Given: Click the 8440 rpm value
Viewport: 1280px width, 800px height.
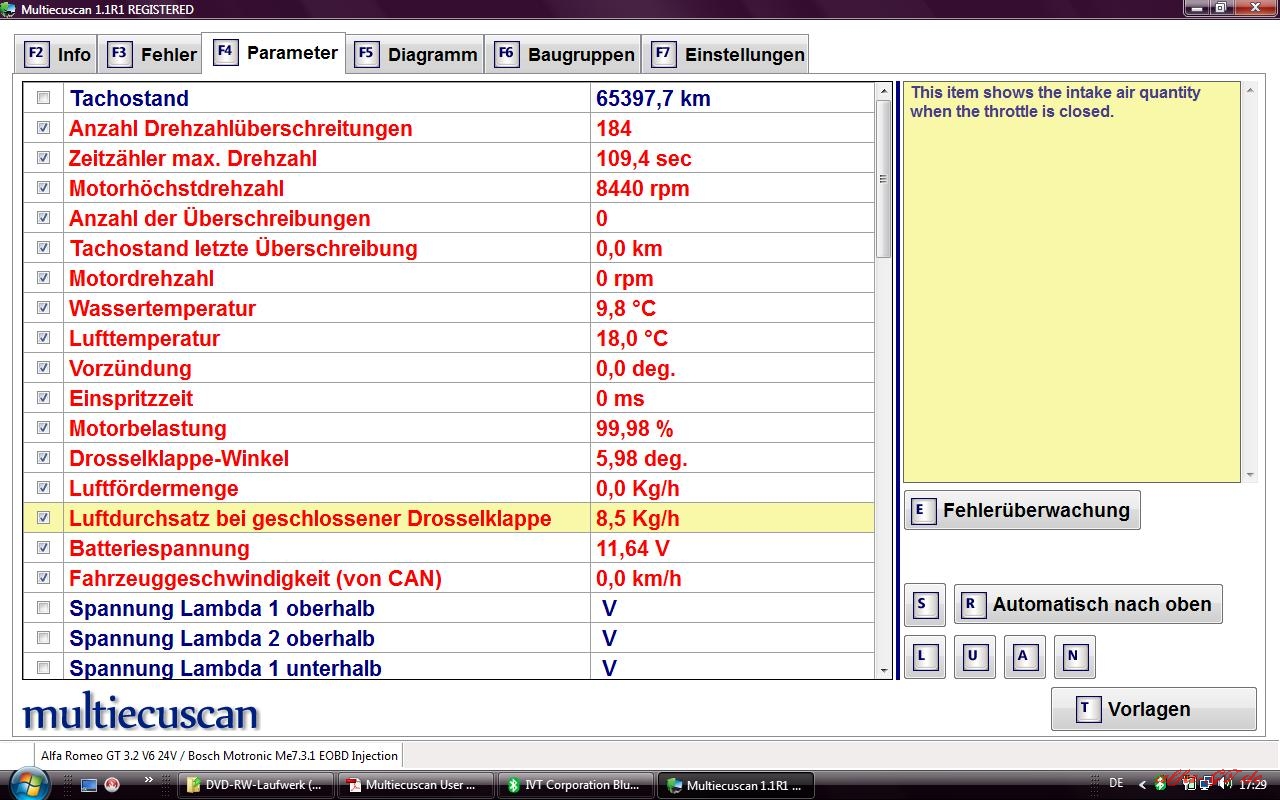Looking at the screenshot, I should click(x=642, y=188).
